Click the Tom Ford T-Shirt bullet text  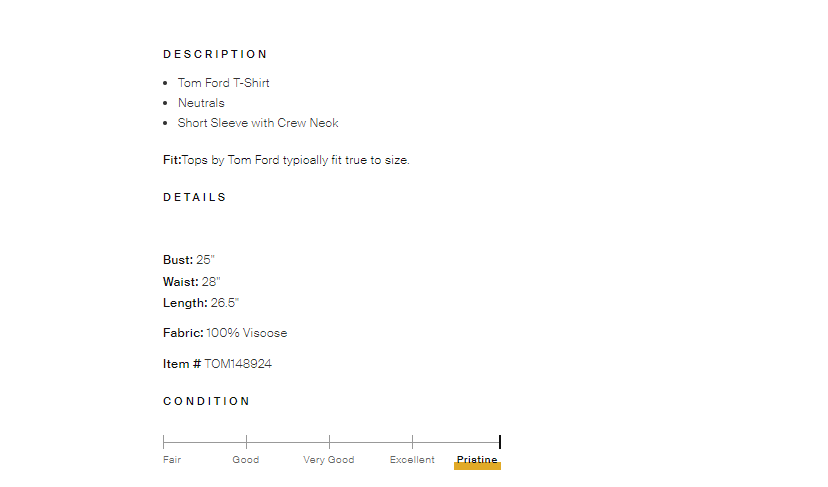(x=224, y=83)
